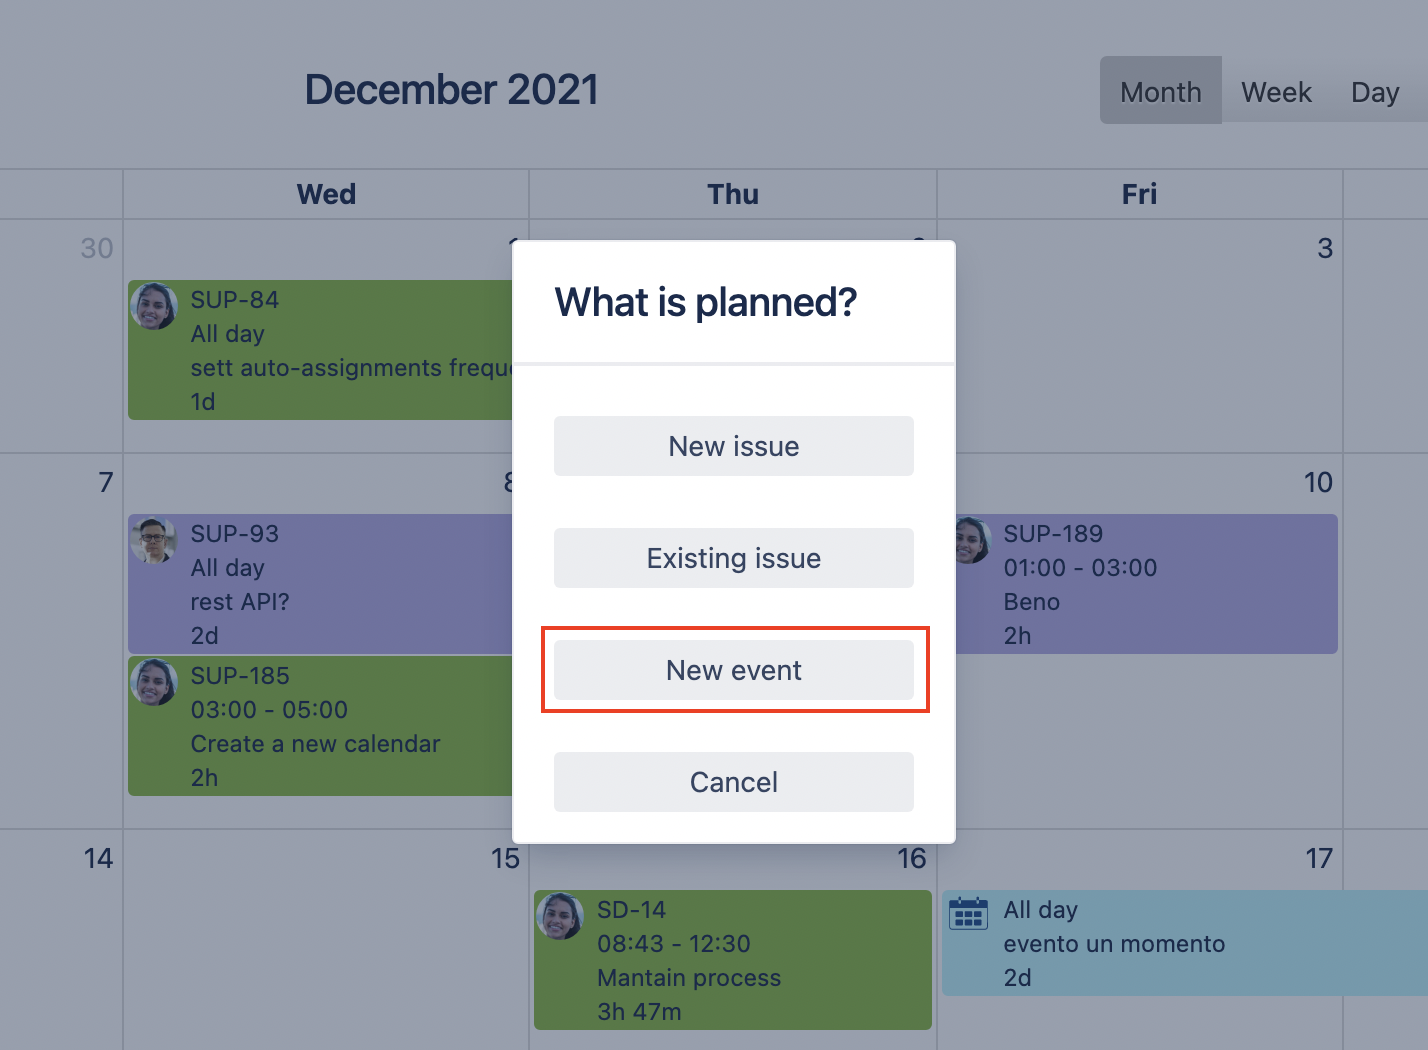Click the avatar on SUP-84 card
Viewport: 1428px width, 1050px height.
154,306
